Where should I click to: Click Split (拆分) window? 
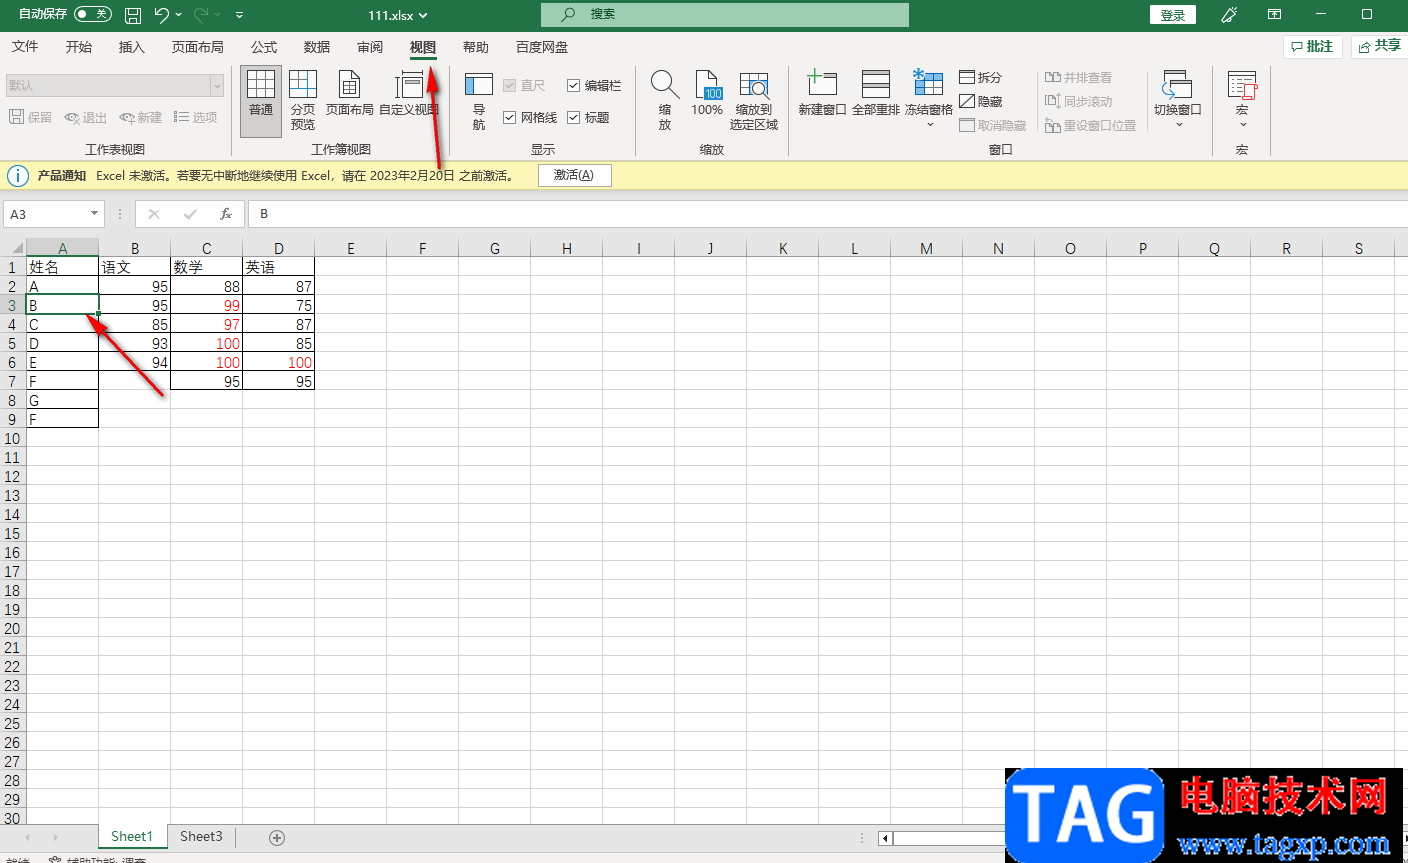coord(981,77)
